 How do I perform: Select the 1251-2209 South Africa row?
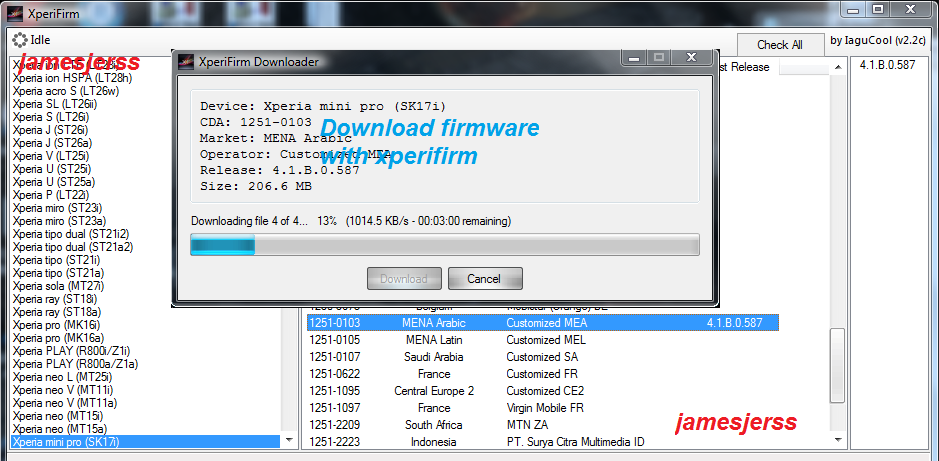(543, 425)
